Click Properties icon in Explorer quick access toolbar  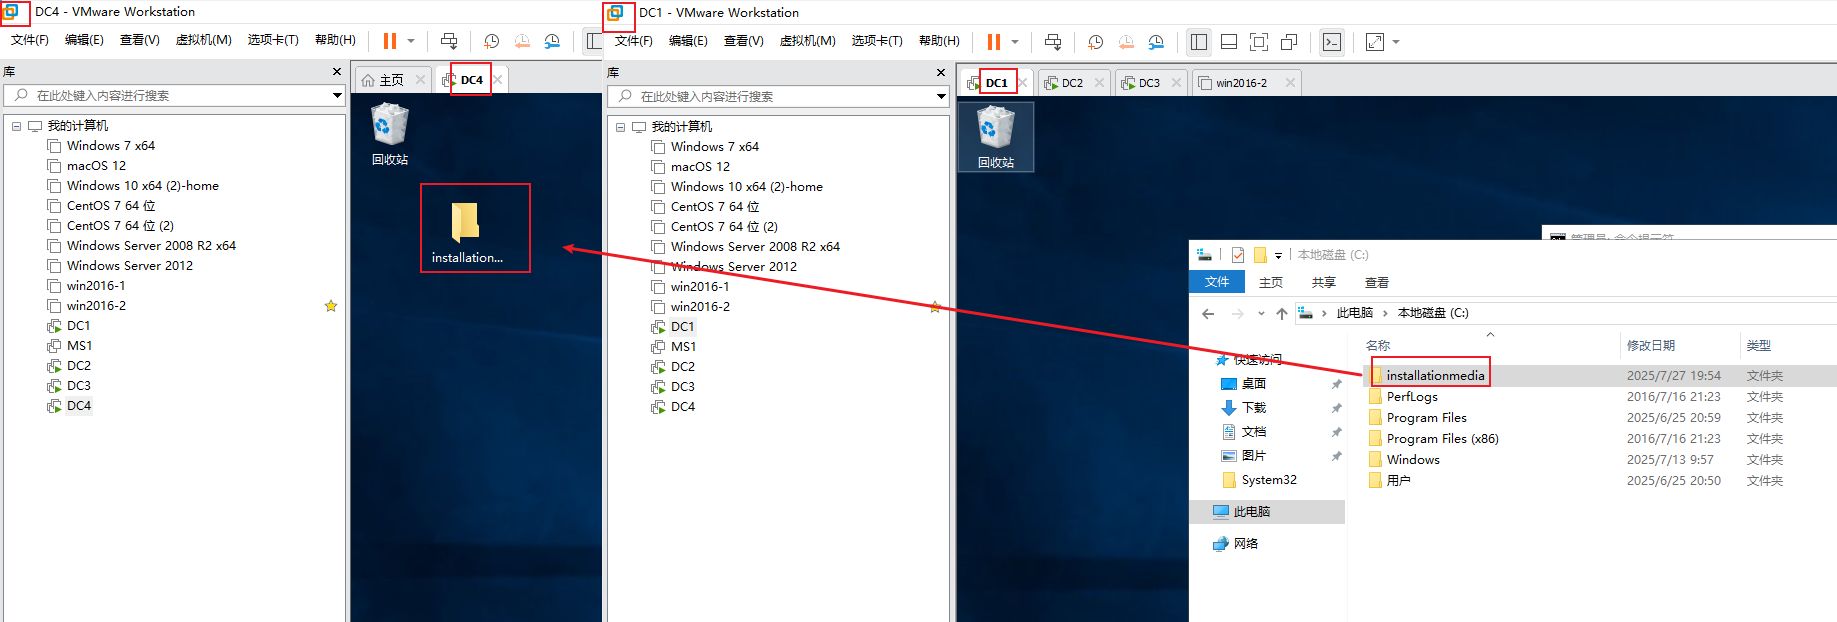pyautogui.click(x=1238, y=255)
